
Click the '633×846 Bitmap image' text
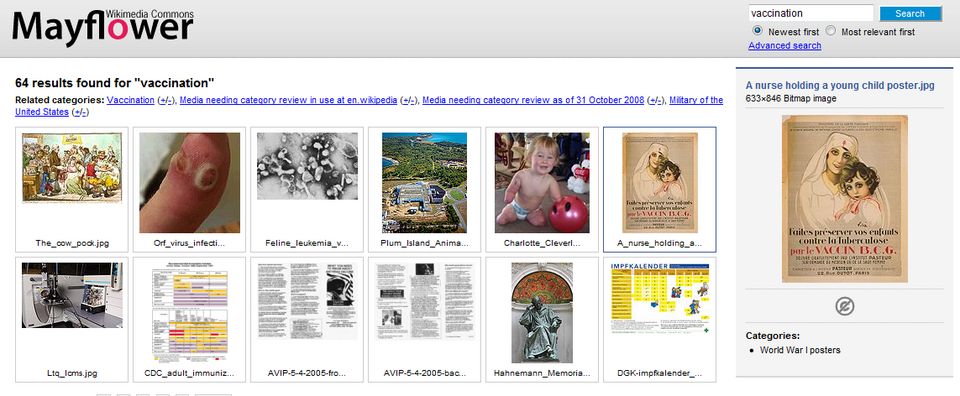791,98
